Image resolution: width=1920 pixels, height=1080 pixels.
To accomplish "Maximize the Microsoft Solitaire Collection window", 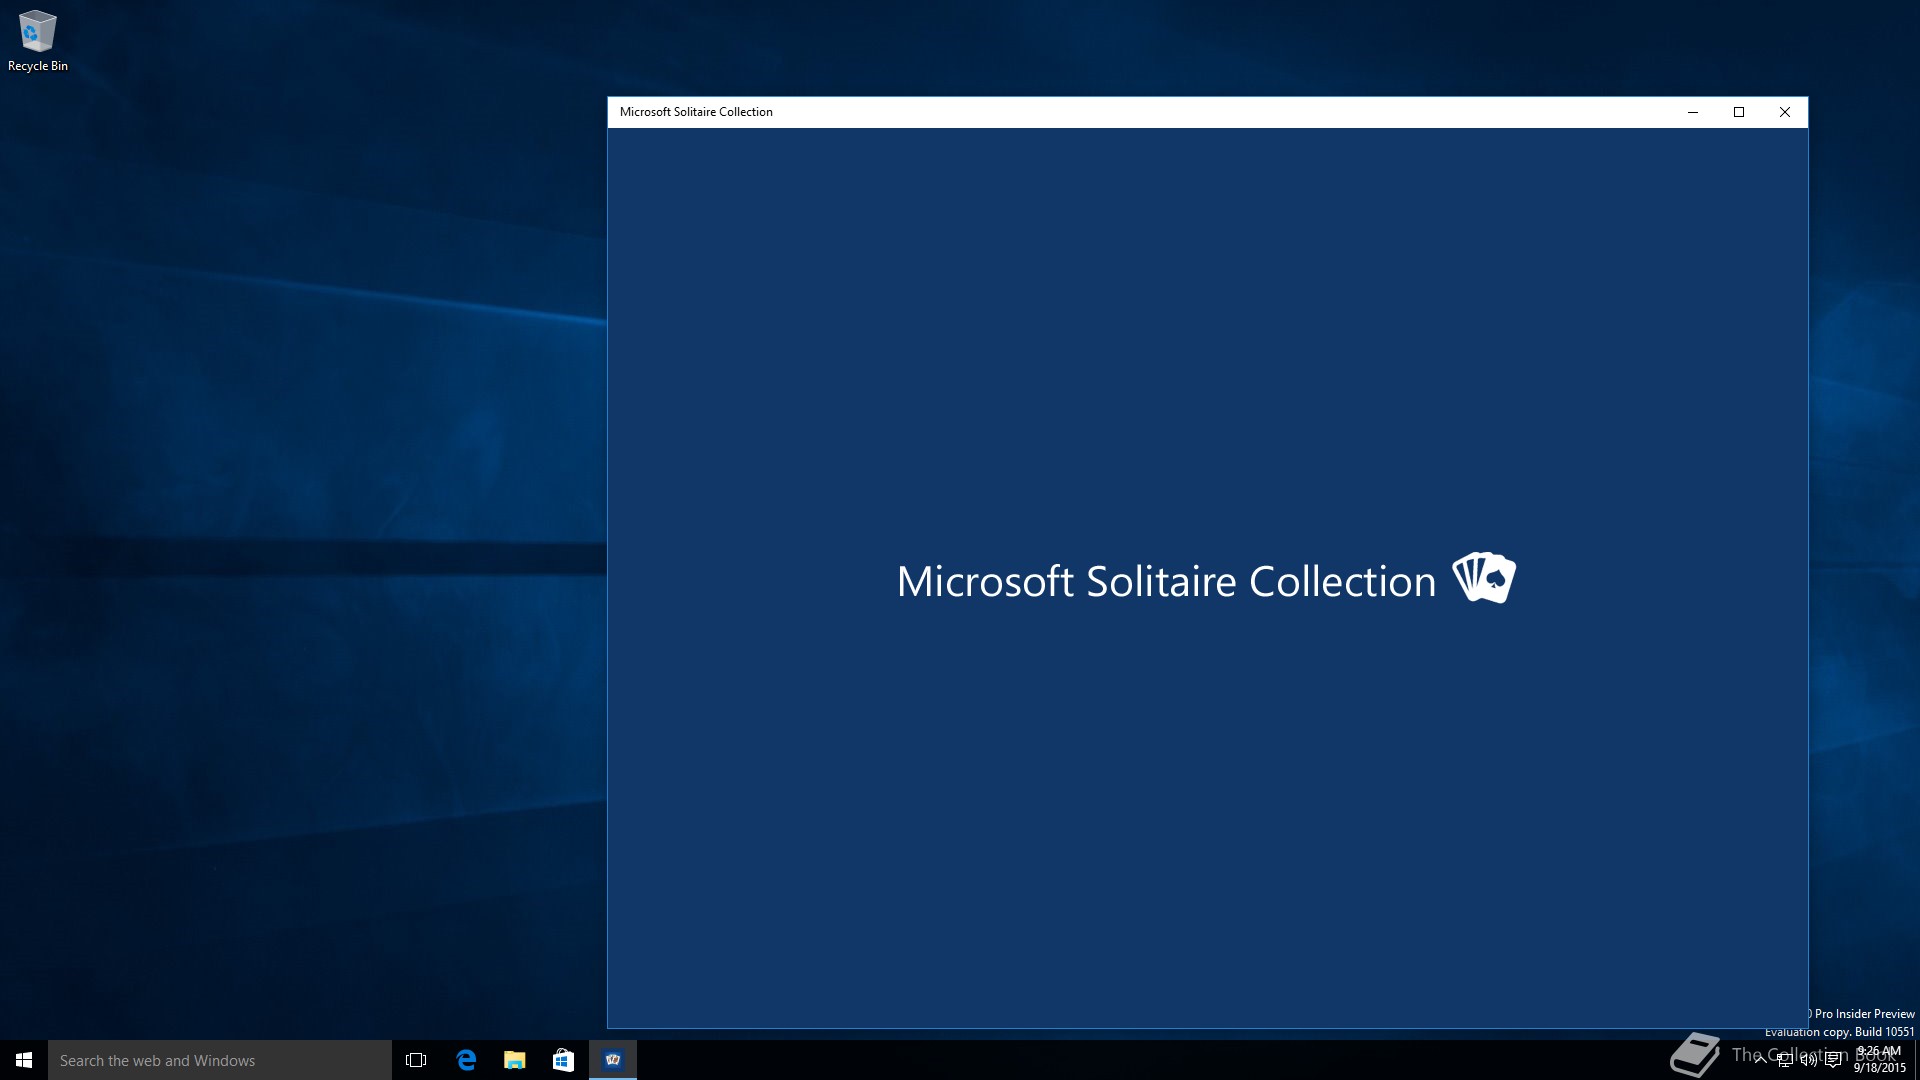I will (1739, 112).
